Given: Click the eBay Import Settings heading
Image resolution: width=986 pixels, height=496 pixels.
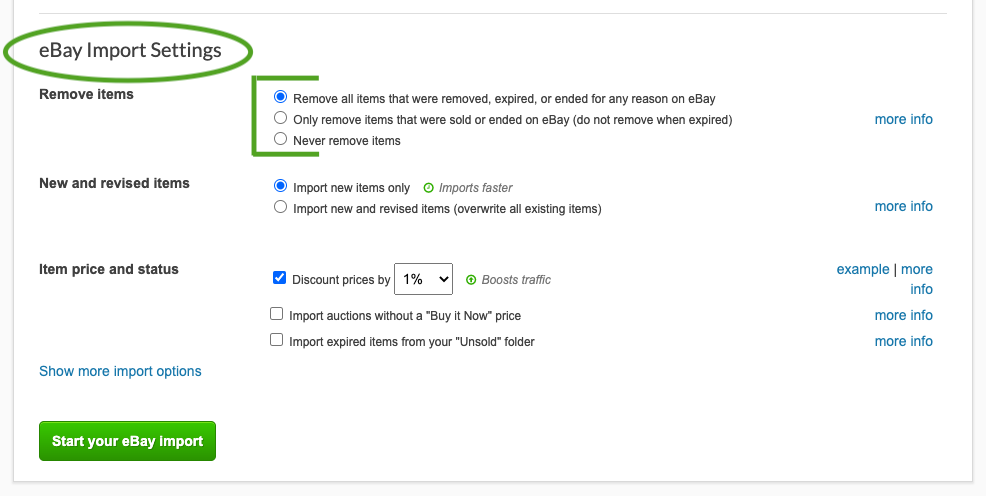Looking at the screenshot, I should pyautogui.click(x=130, y=50).
